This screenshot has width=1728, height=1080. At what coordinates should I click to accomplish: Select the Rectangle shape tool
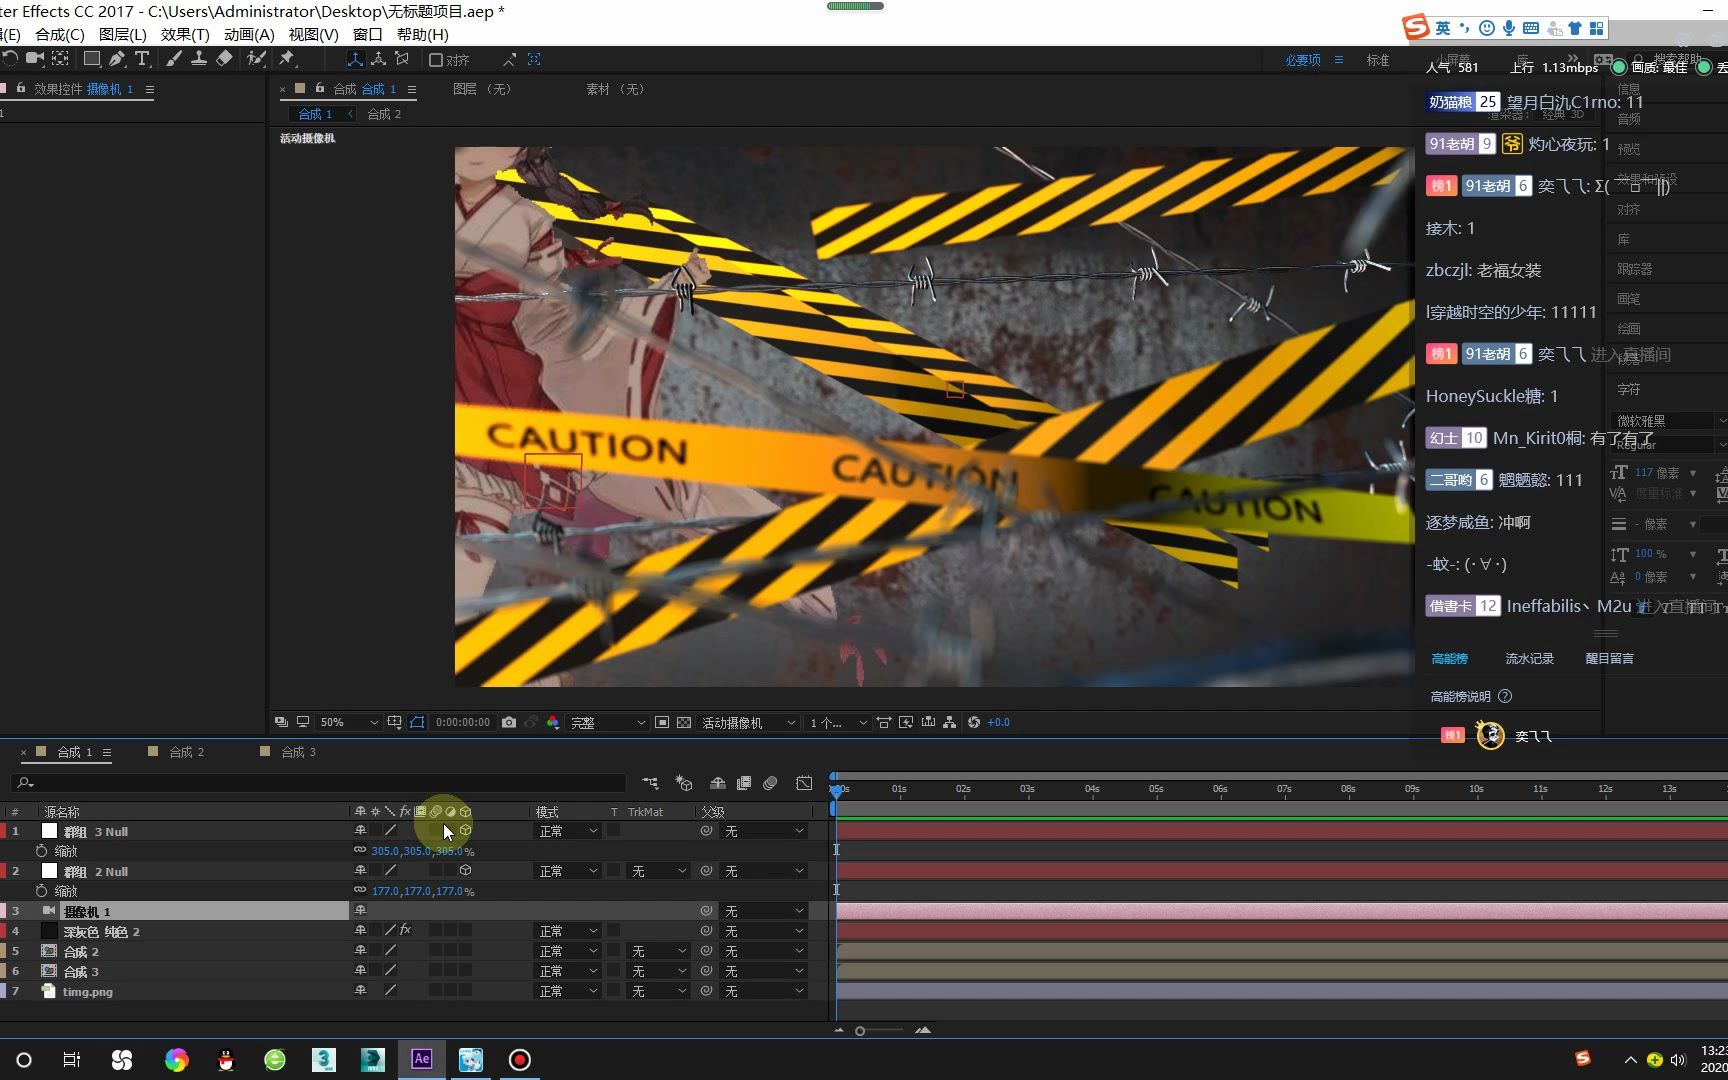[91, 59]
